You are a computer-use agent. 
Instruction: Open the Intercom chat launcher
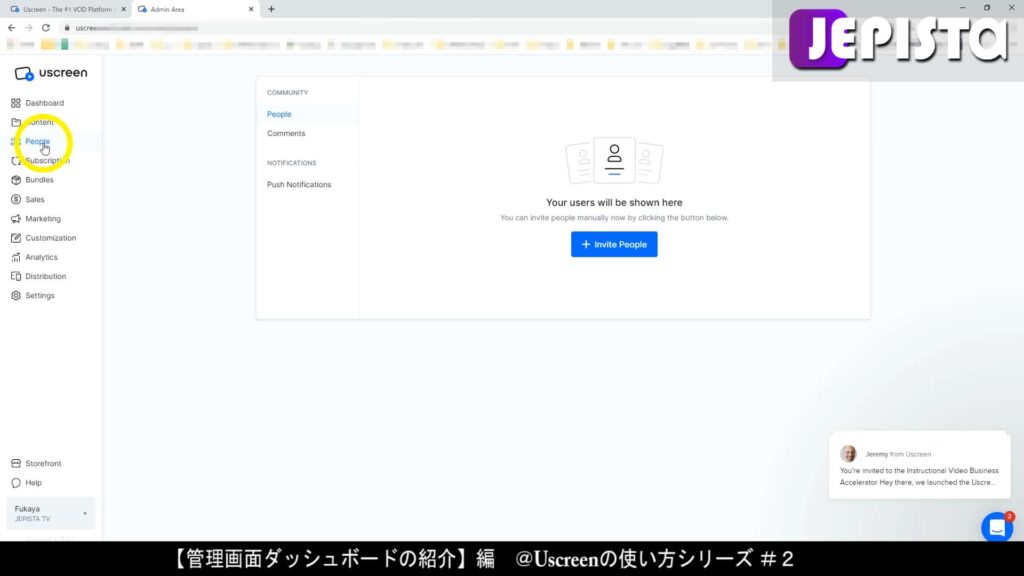pyautogui.click(x=997, y=527)
